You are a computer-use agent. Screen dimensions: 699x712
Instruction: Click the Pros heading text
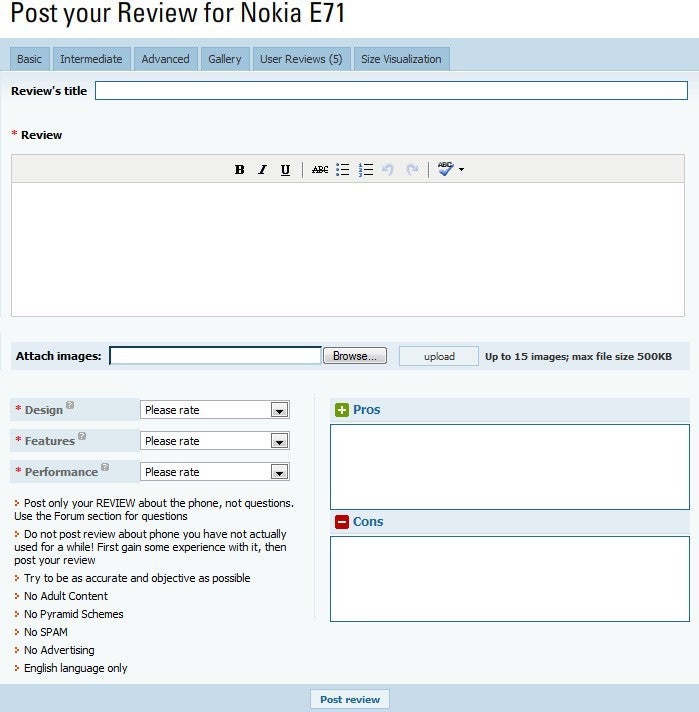[x=367, y=410]
